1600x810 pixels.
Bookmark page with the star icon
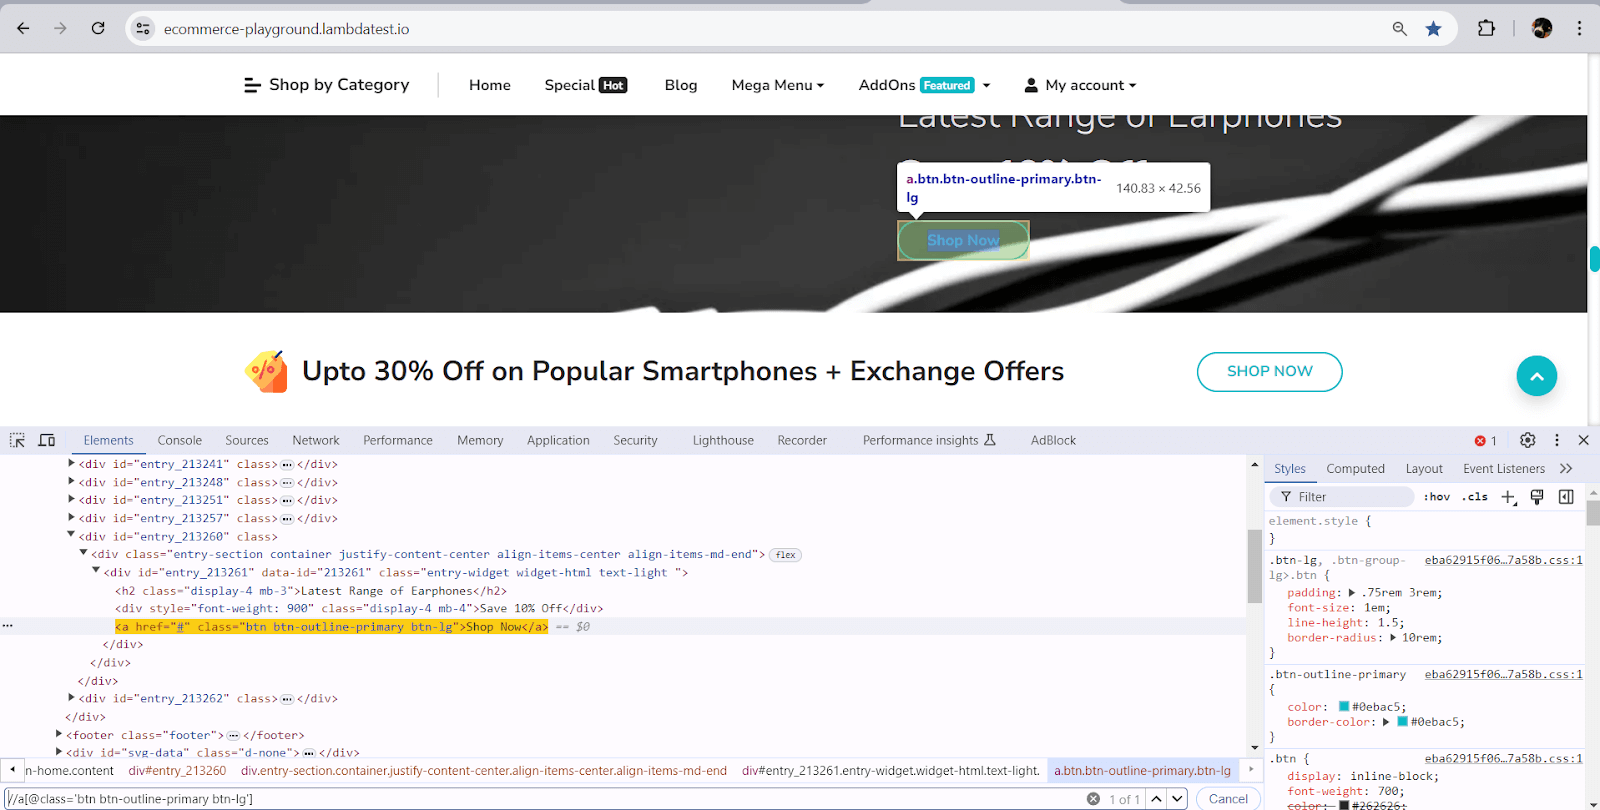(1433, 29)
